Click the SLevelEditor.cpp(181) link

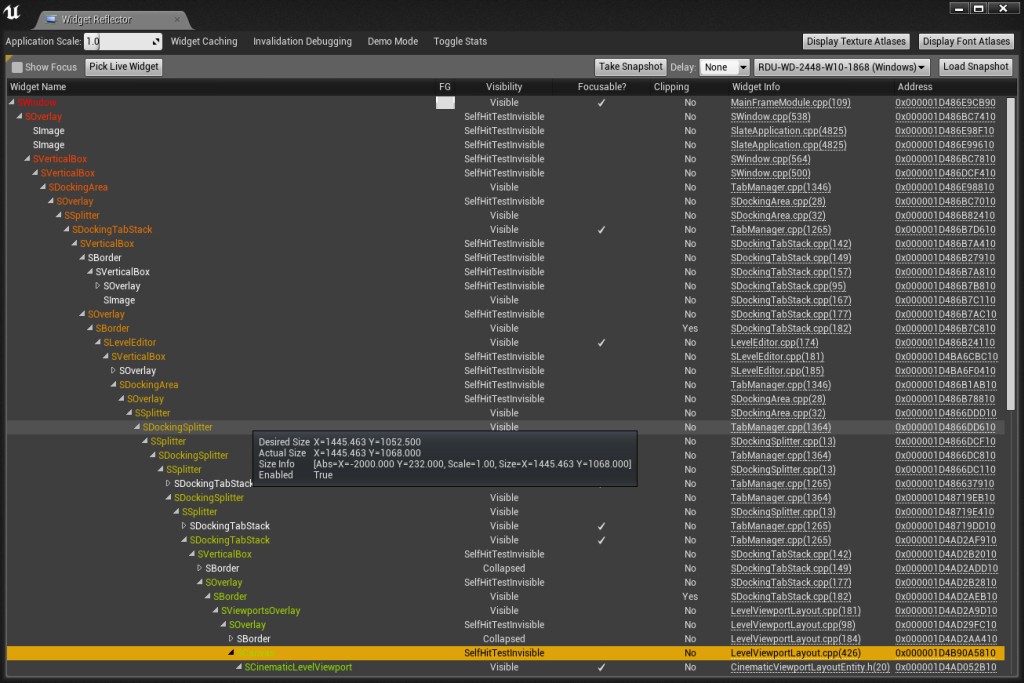777,357
